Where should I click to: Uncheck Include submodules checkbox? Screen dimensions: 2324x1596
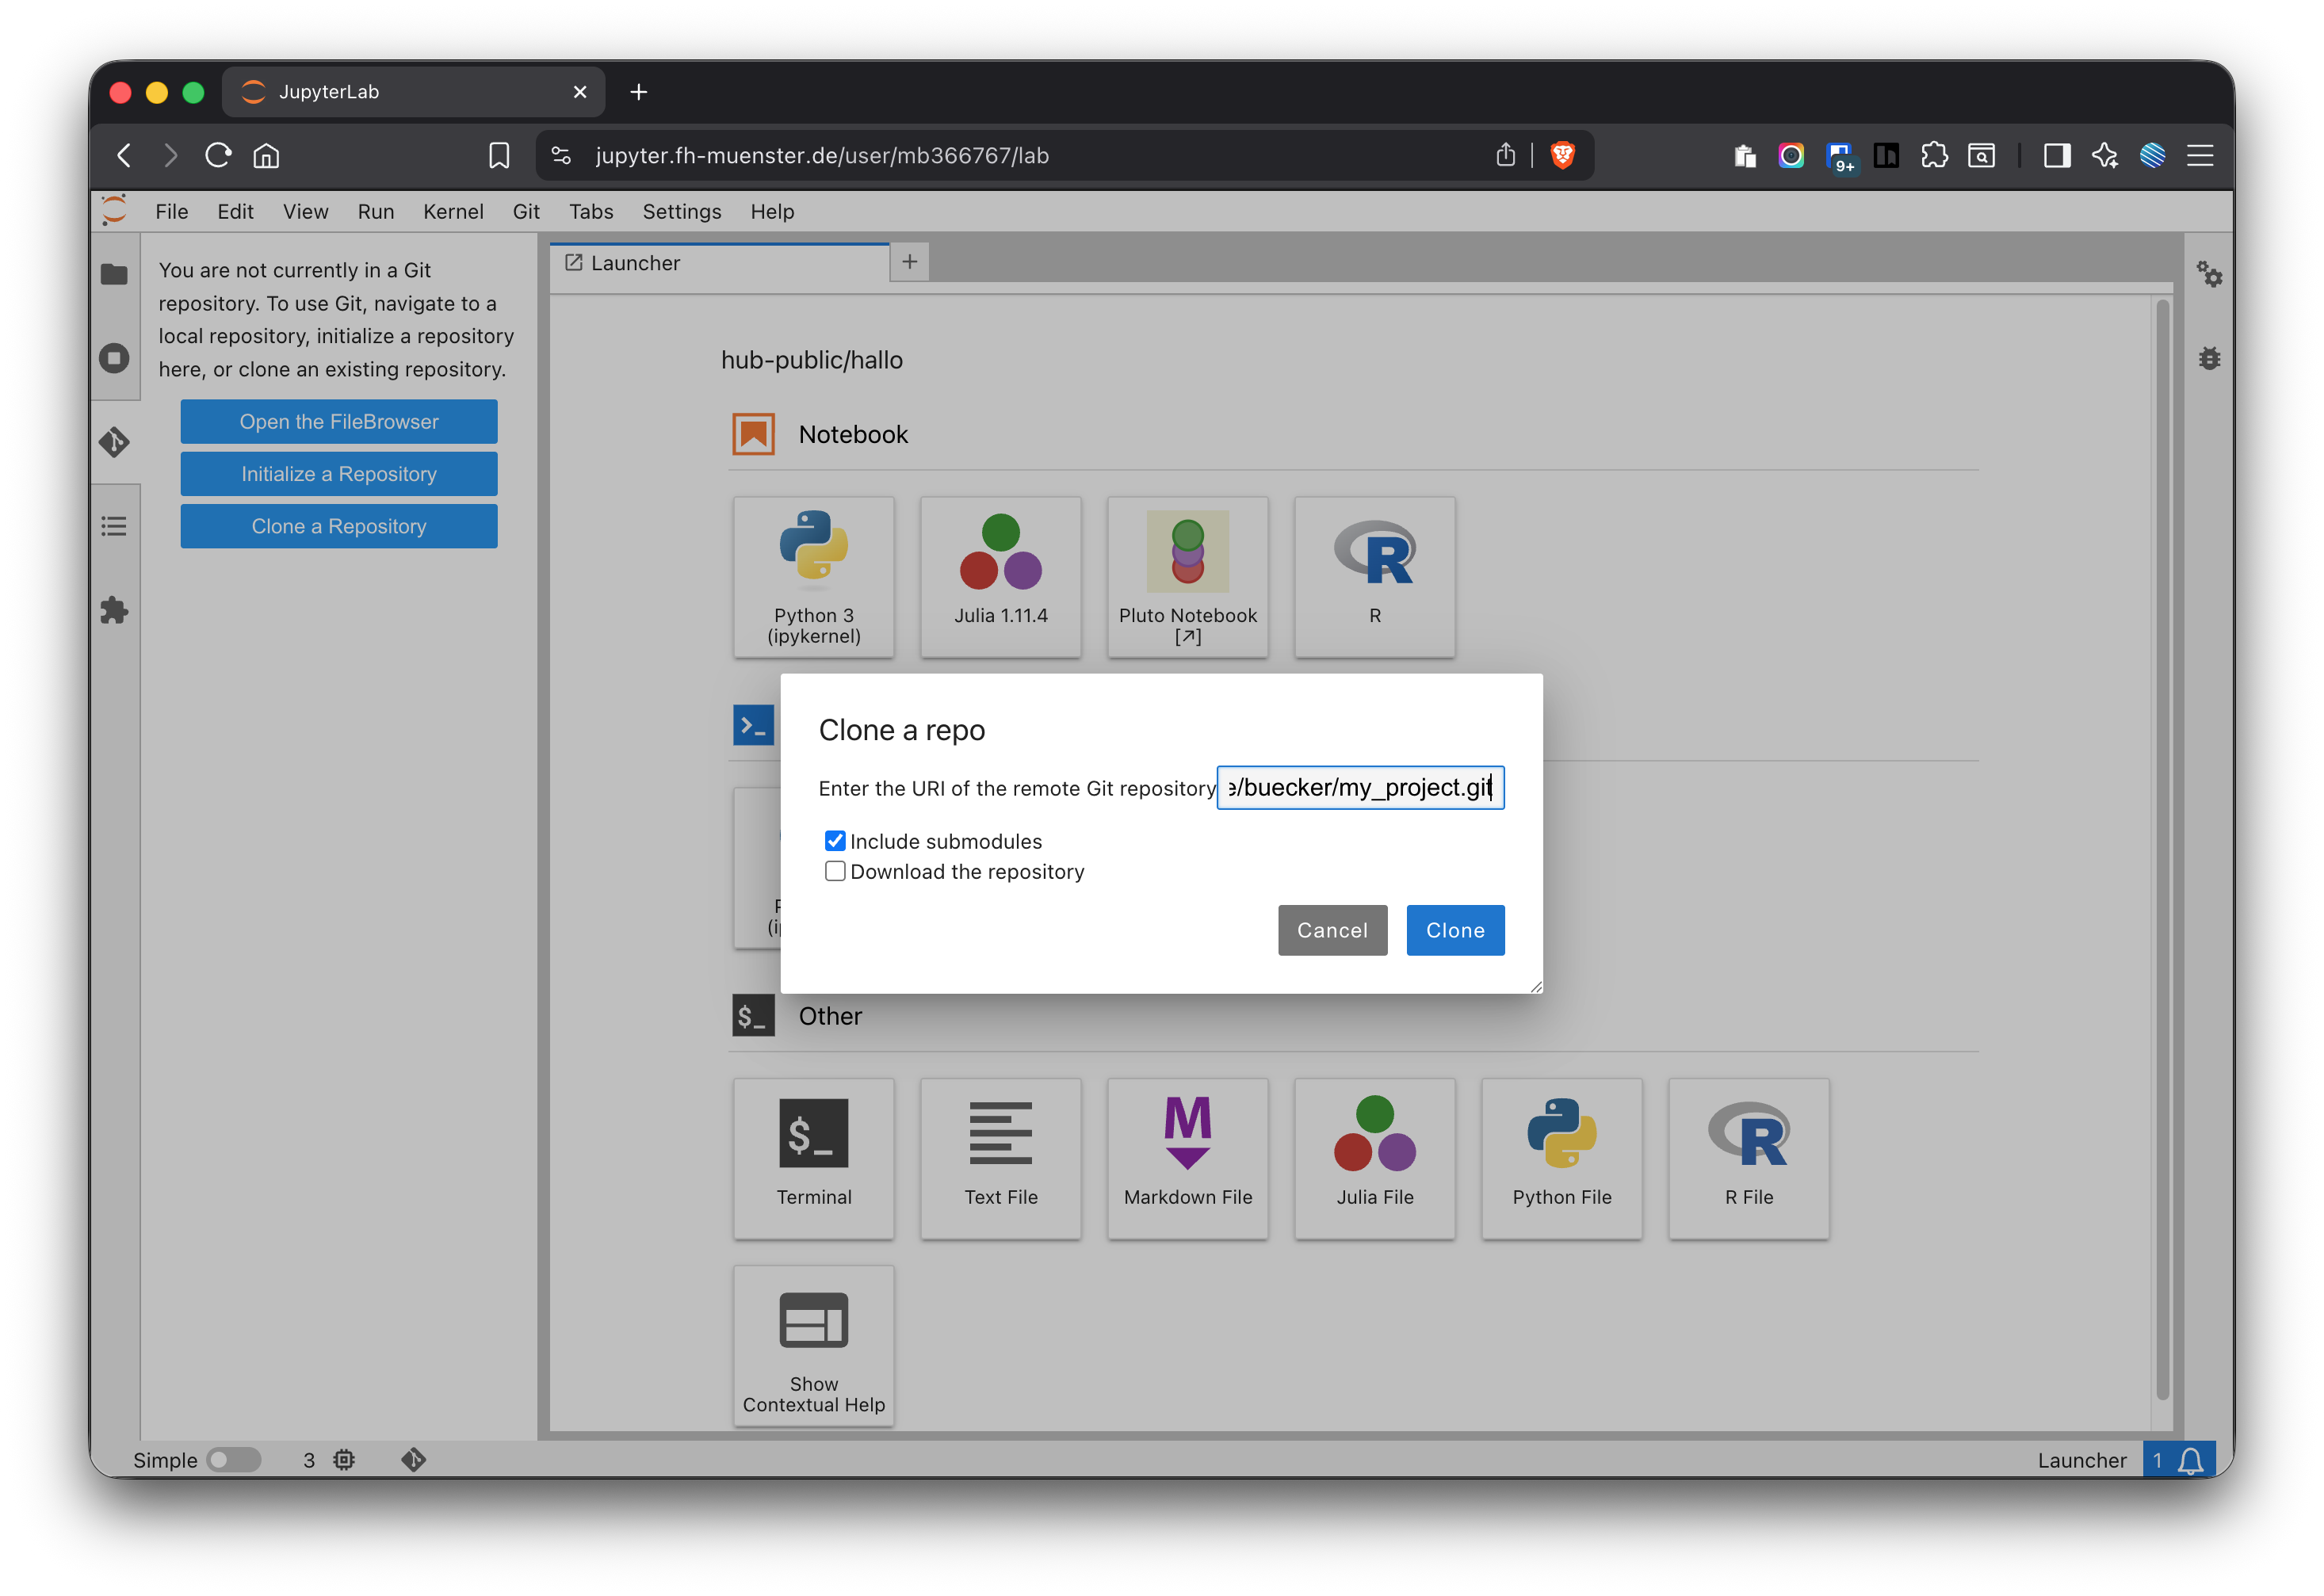pos(835,841)
